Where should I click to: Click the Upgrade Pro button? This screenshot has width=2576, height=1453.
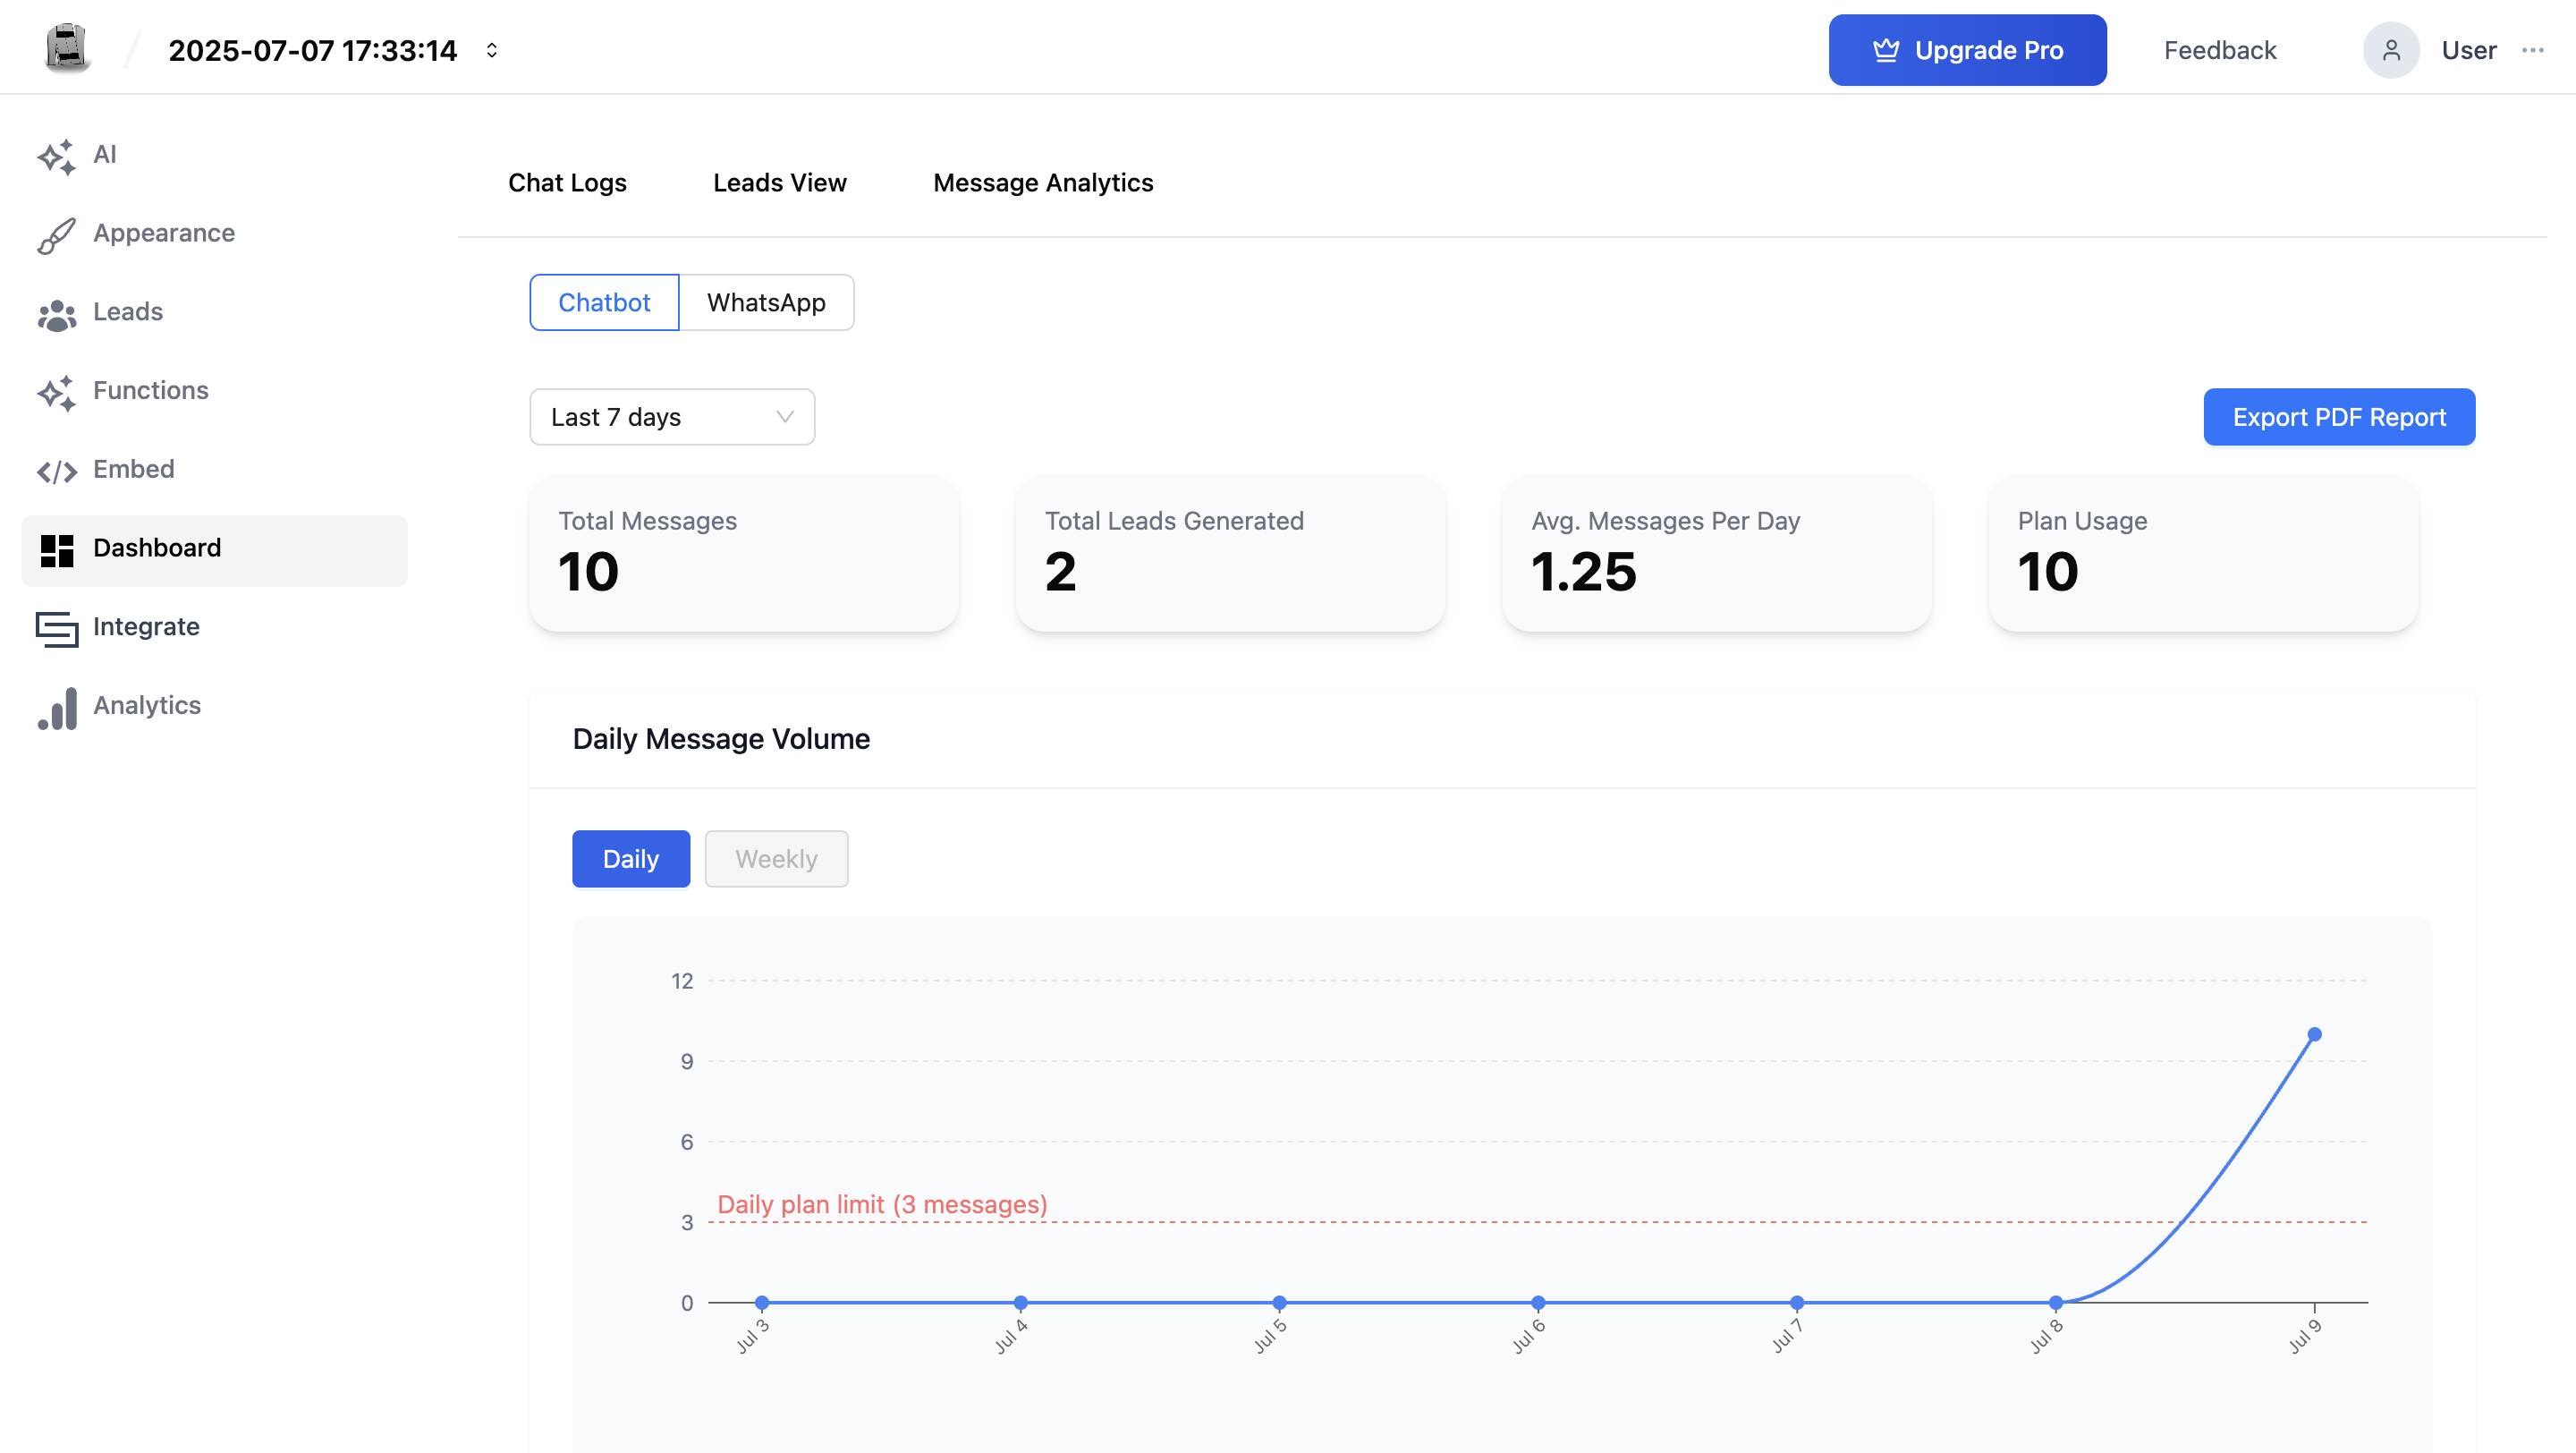[x=1967, y=50]
